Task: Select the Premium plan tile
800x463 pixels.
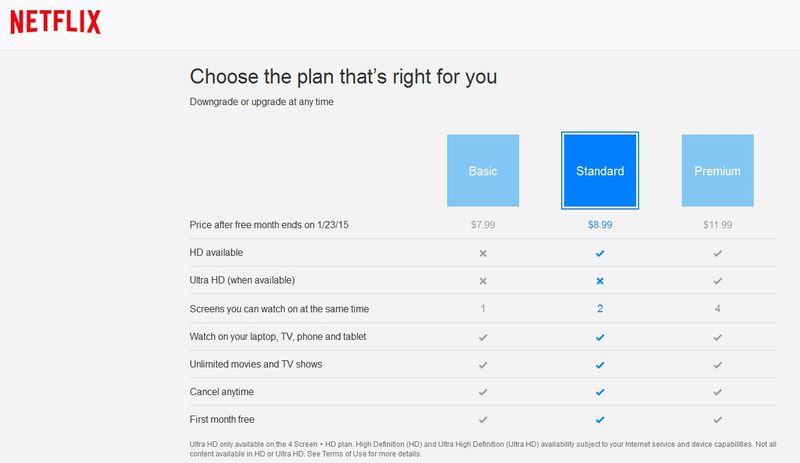Action: [717, 170]
